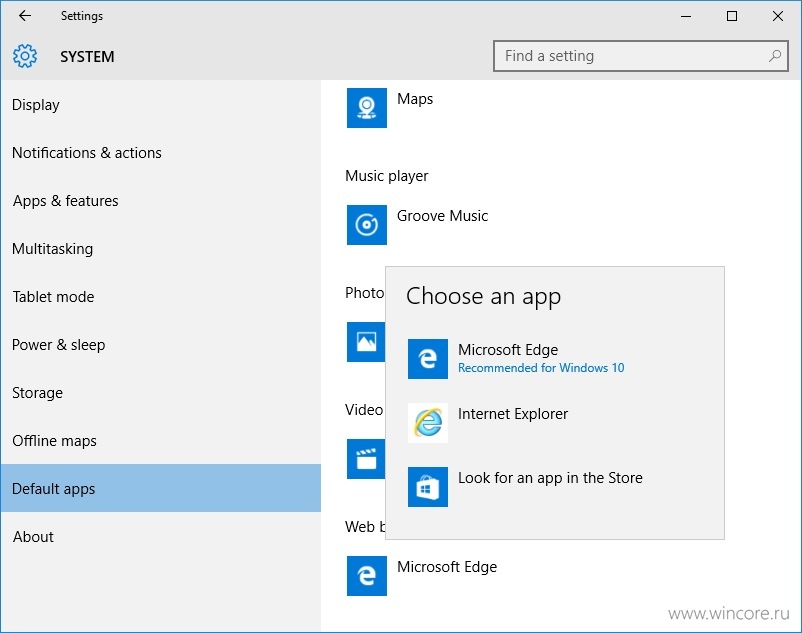Viewport: 802px width, 633px height.
Task: Open the Storage section
Action: 161,393
